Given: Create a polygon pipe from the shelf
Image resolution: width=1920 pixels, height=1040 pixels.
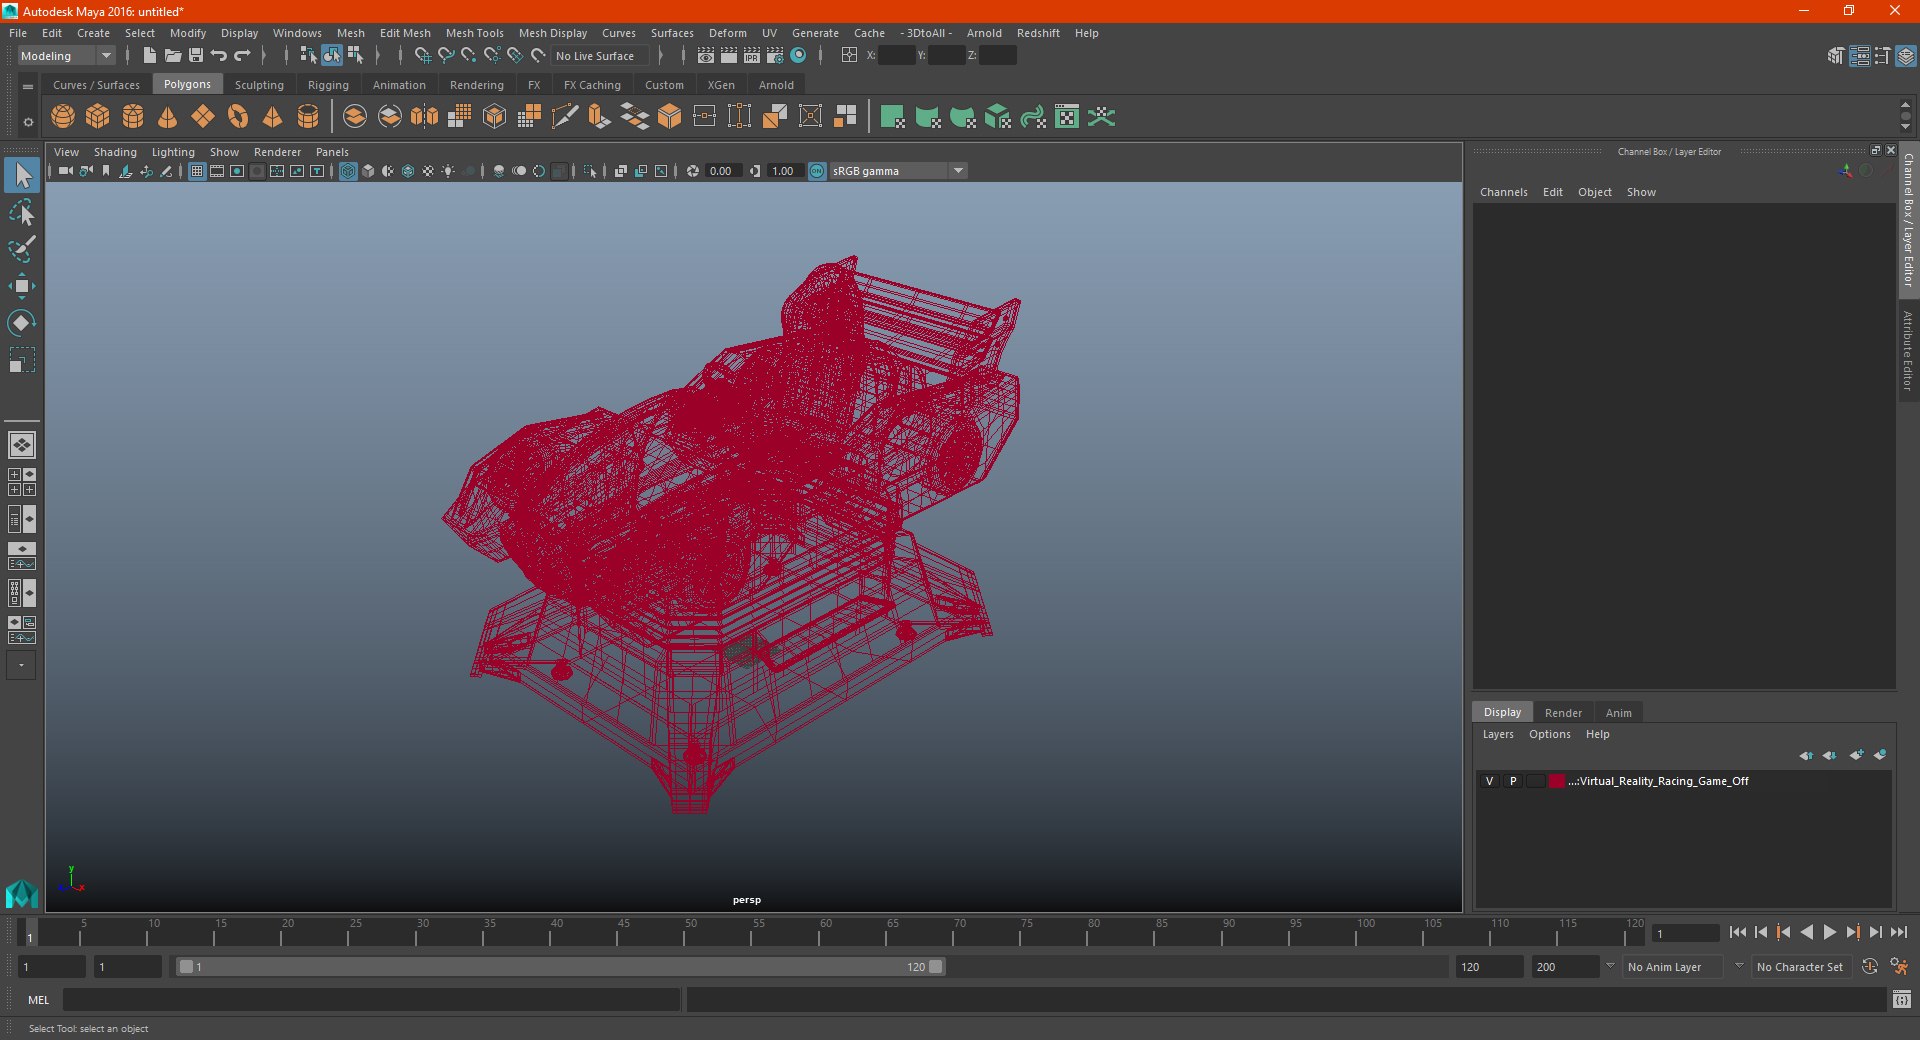Looking at the screenshot, I should (308, 117).
